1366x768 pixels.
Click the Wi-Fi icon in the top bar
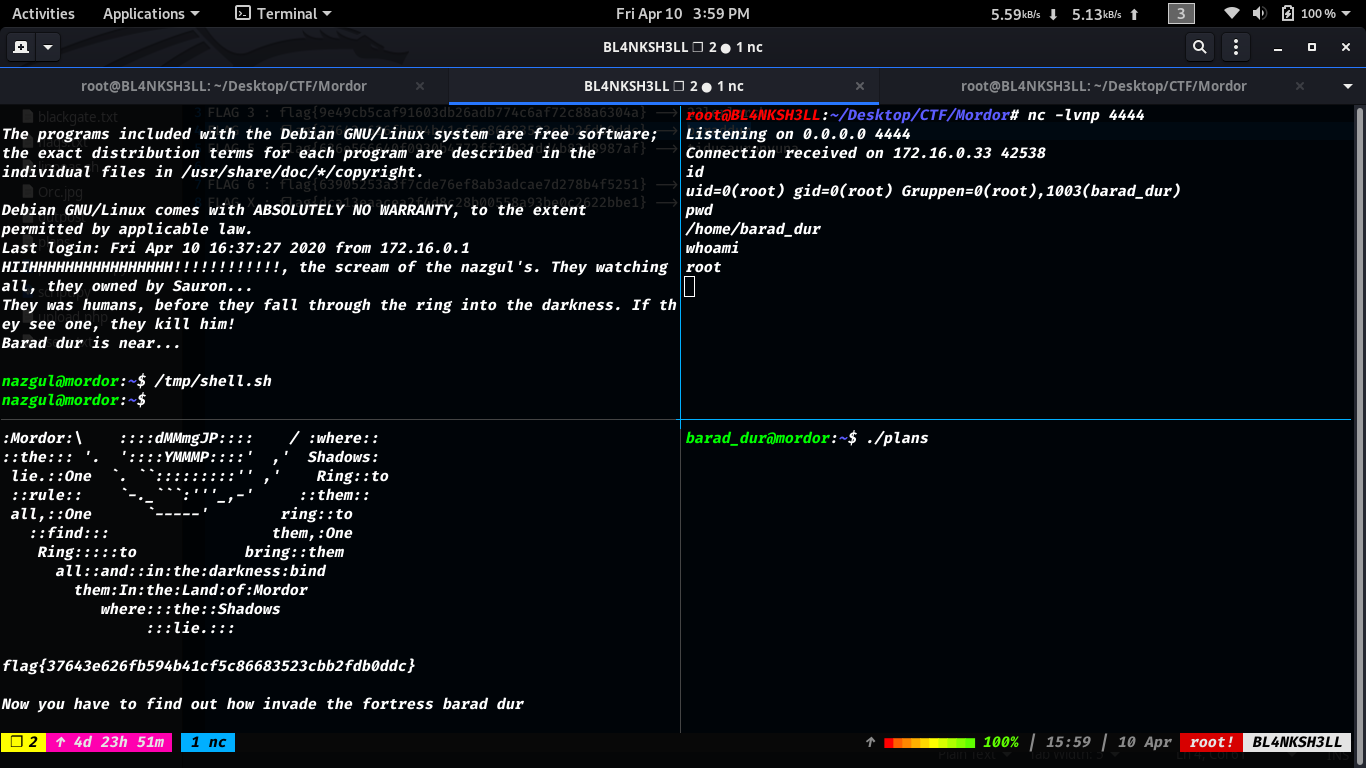point(1233,14)
